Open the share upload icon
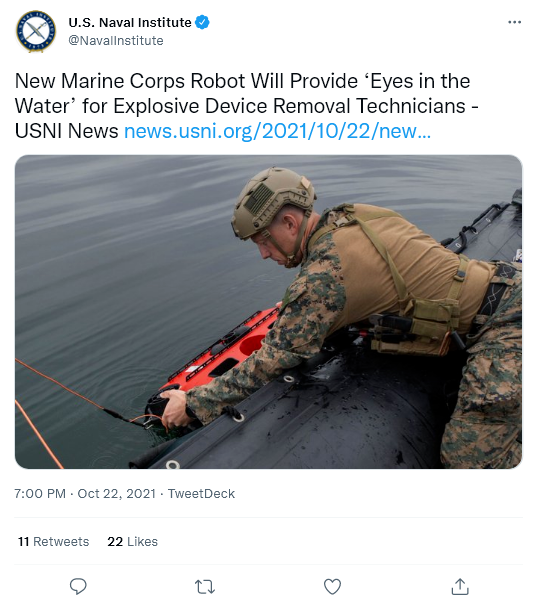The width and height of the screenshot is (535, 605). coord(460,586)
